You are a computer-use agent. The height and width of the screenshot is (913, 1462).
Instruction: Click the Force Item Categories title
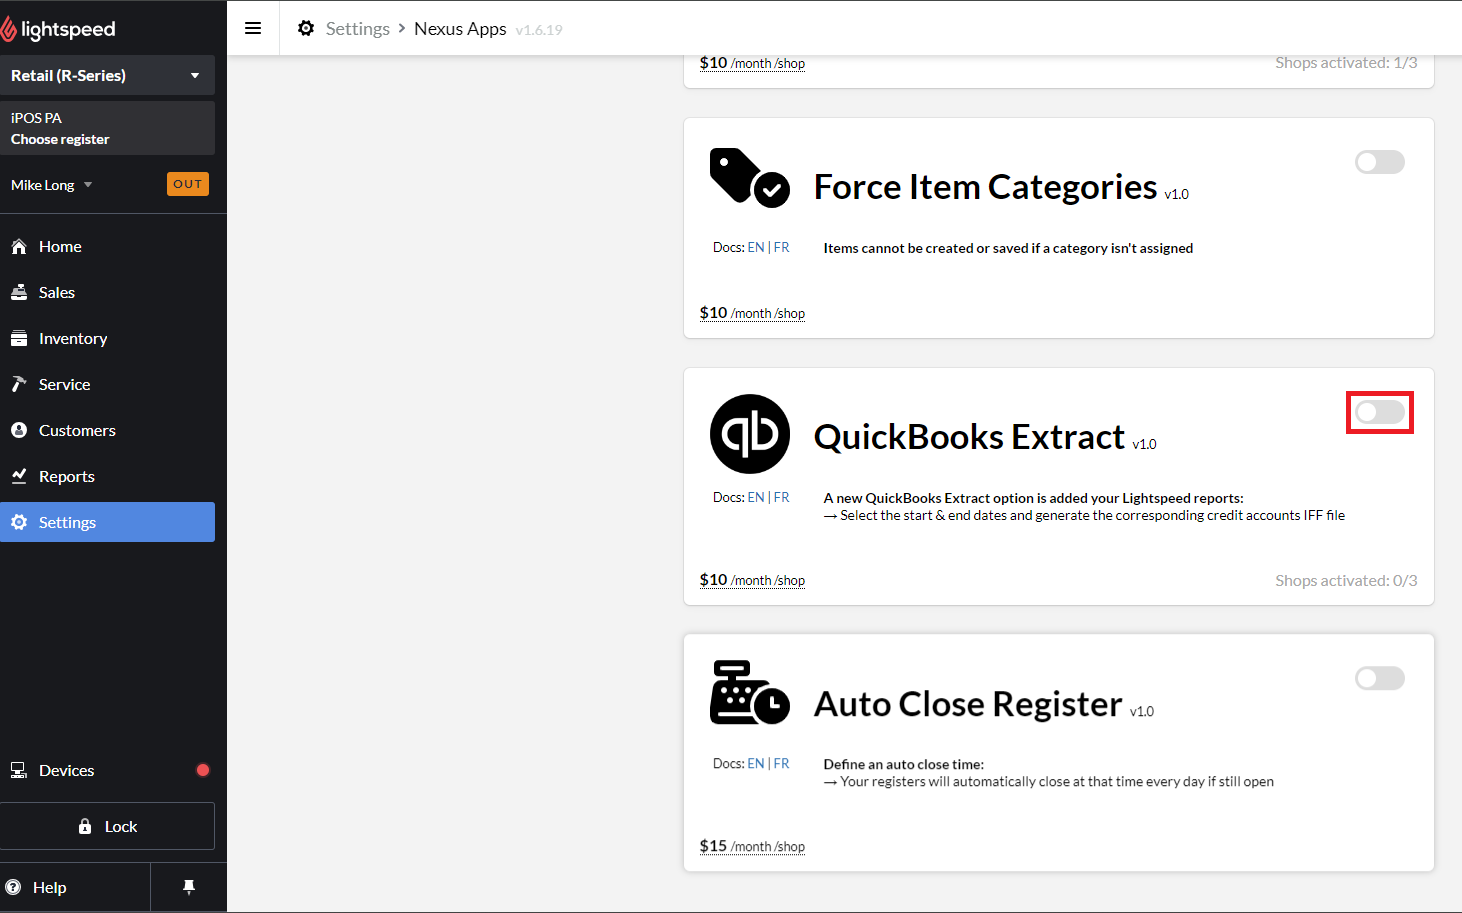point(985,186)
